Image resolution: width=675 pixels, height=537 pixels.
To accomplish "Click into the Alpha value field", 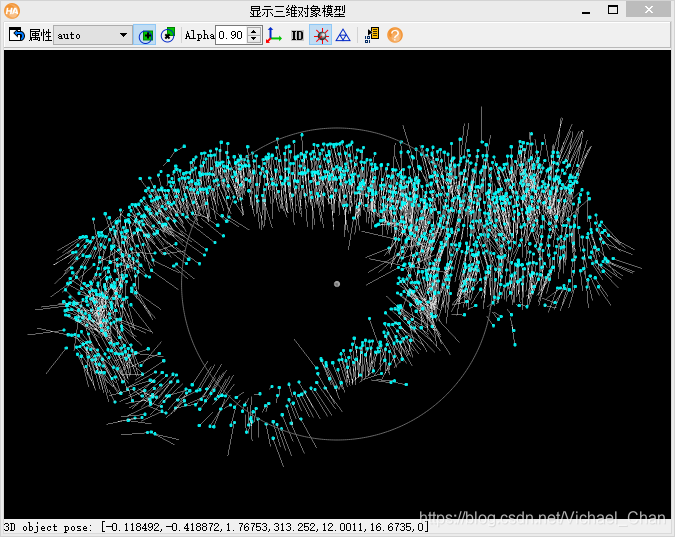I will click(232, 35).
